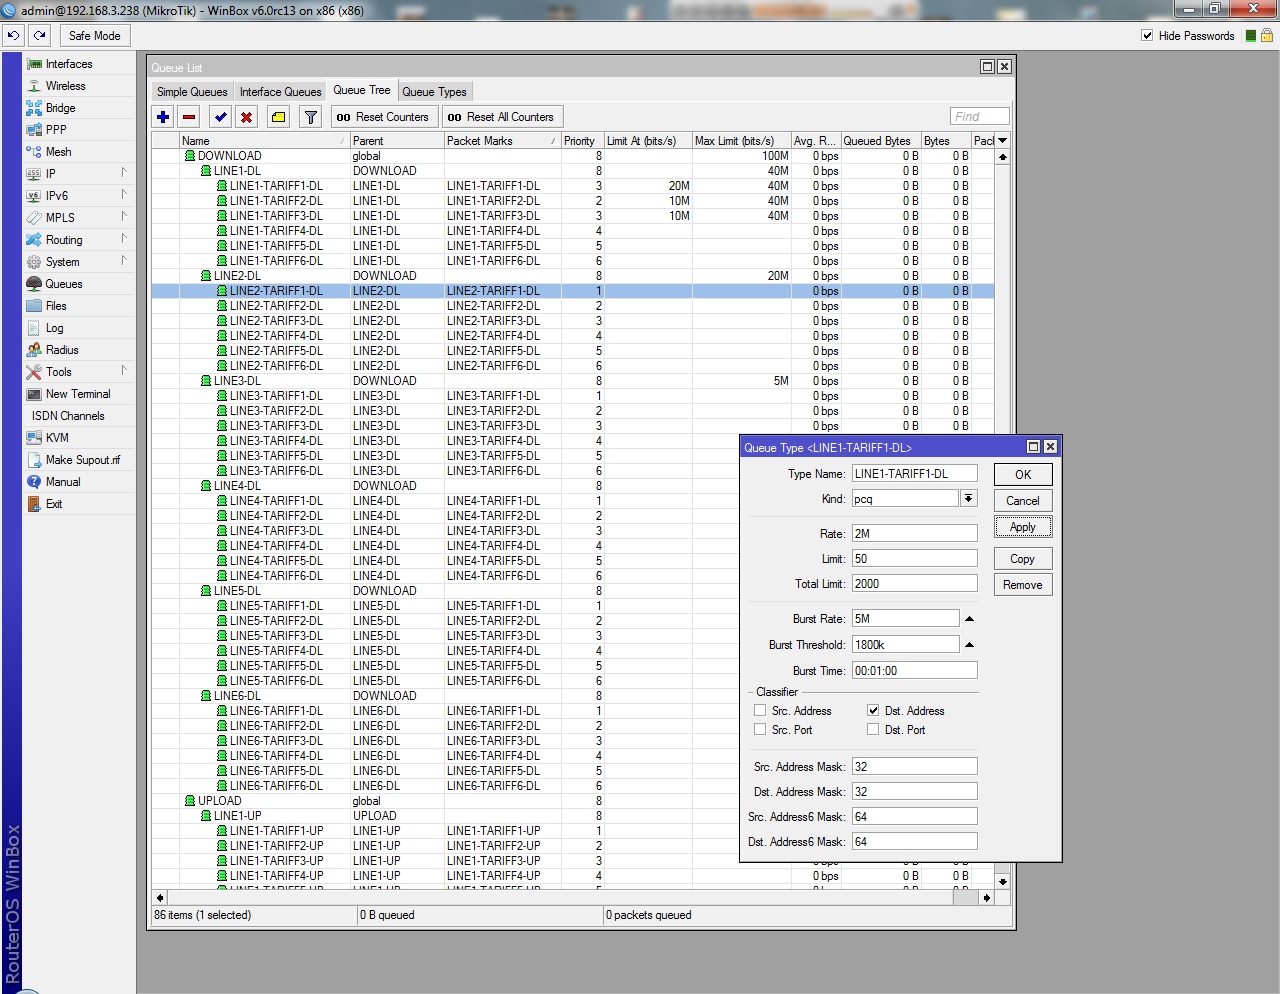
Task: Open Wireless in the sidebar
Action: [78, 86]
